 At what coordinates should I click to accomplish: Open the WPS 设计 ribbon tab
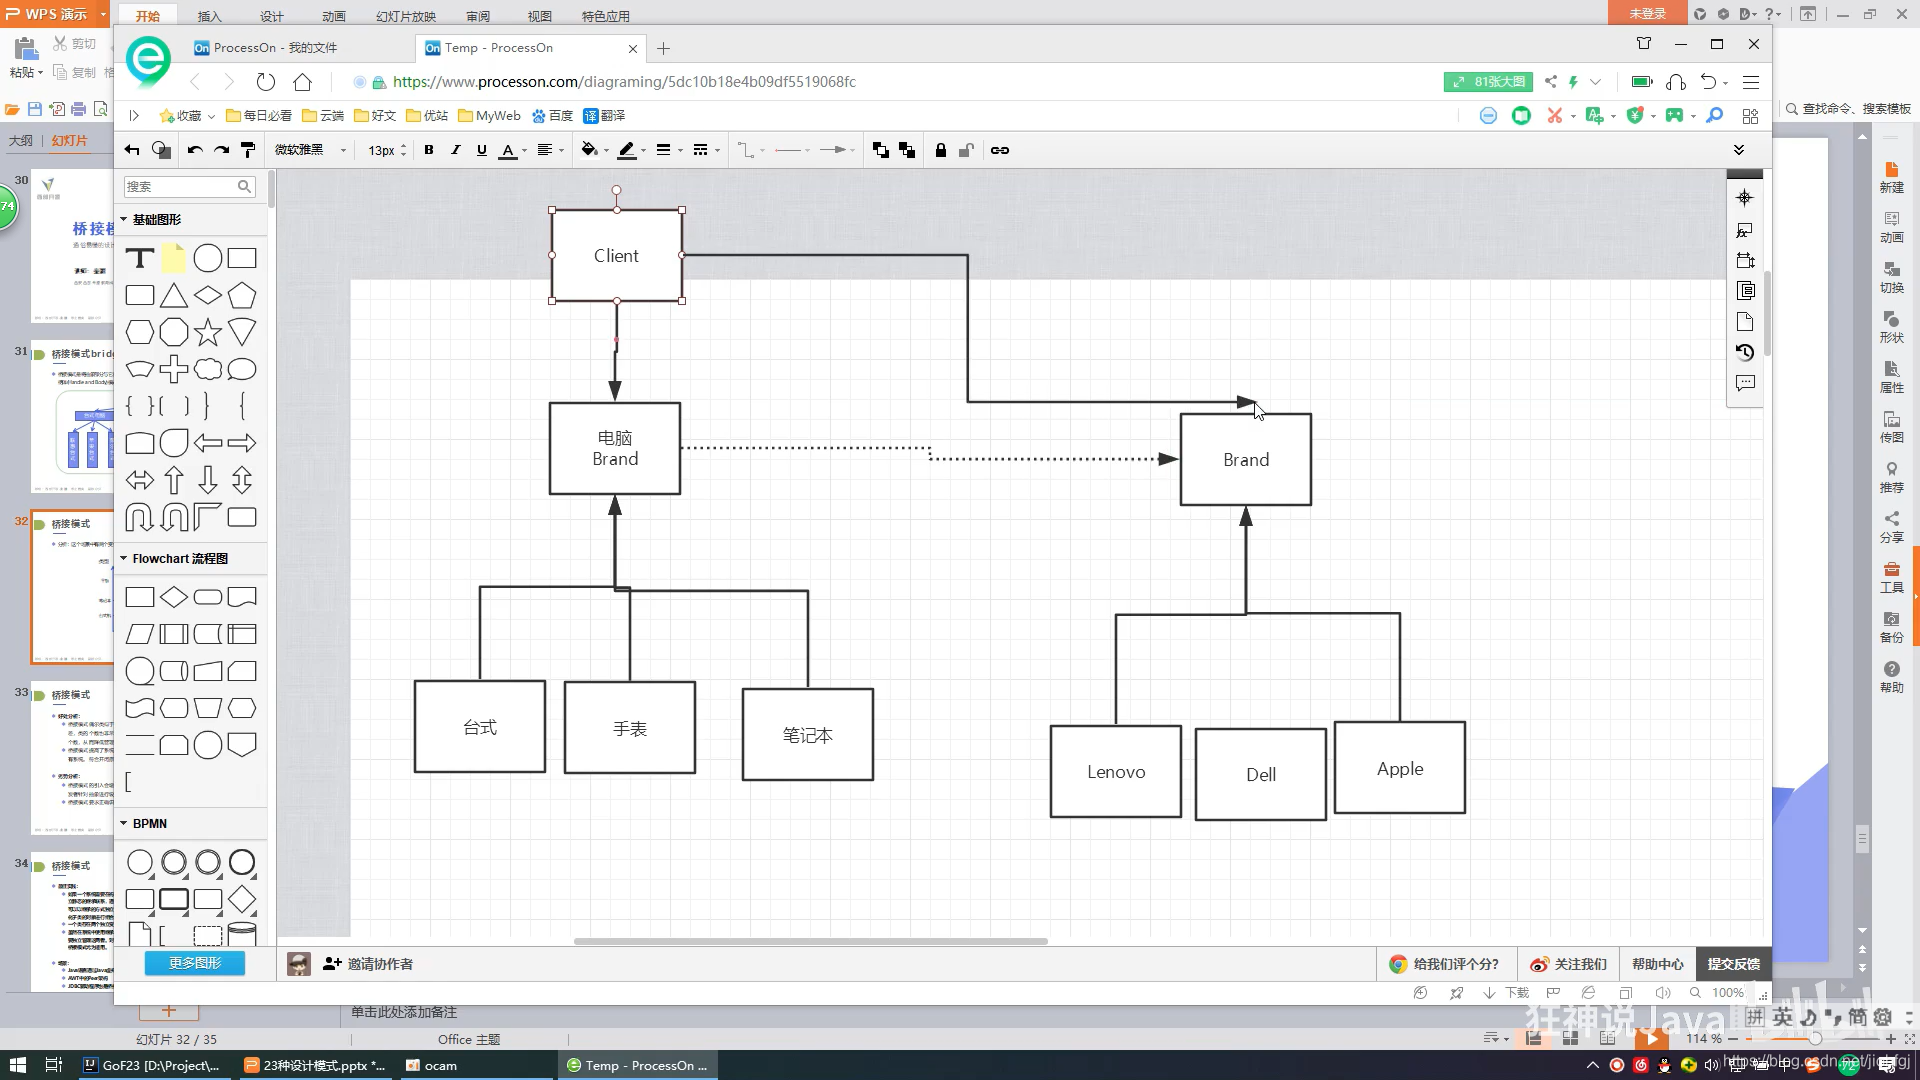pos(271,16)
